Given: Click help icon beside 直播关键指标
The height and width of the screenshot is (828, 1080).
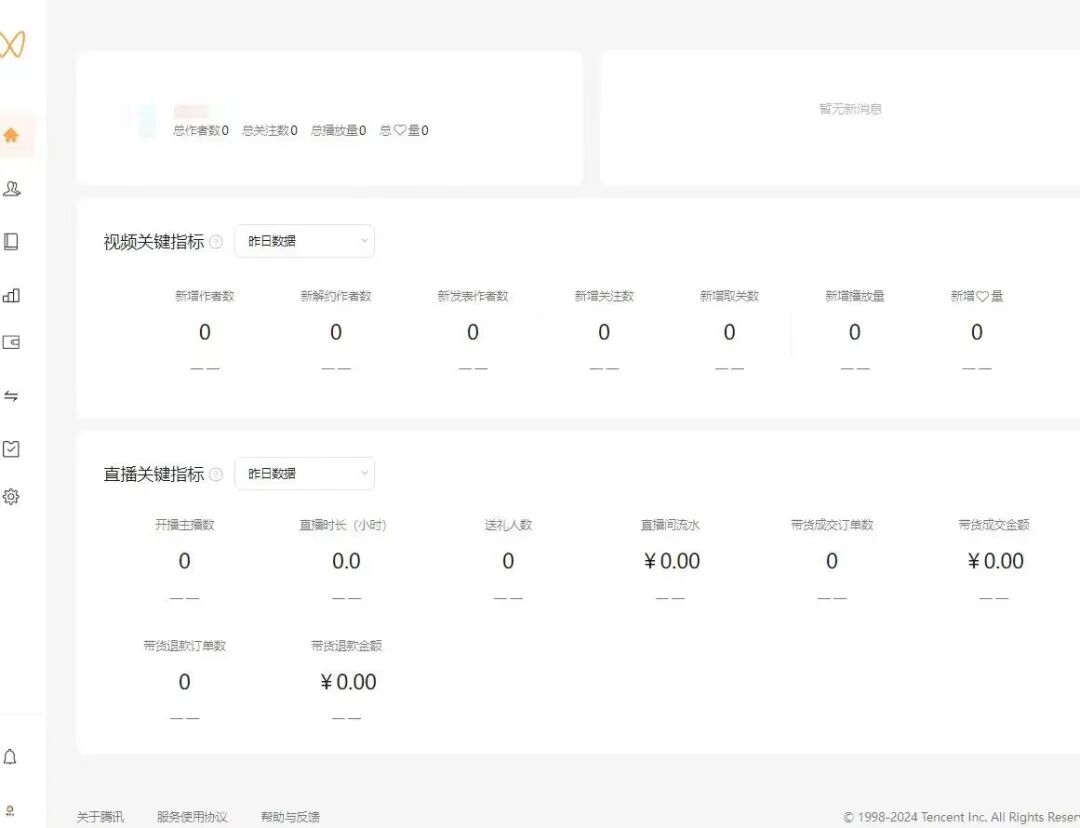Looking at the screenshot, I should [x=216, y=474].
